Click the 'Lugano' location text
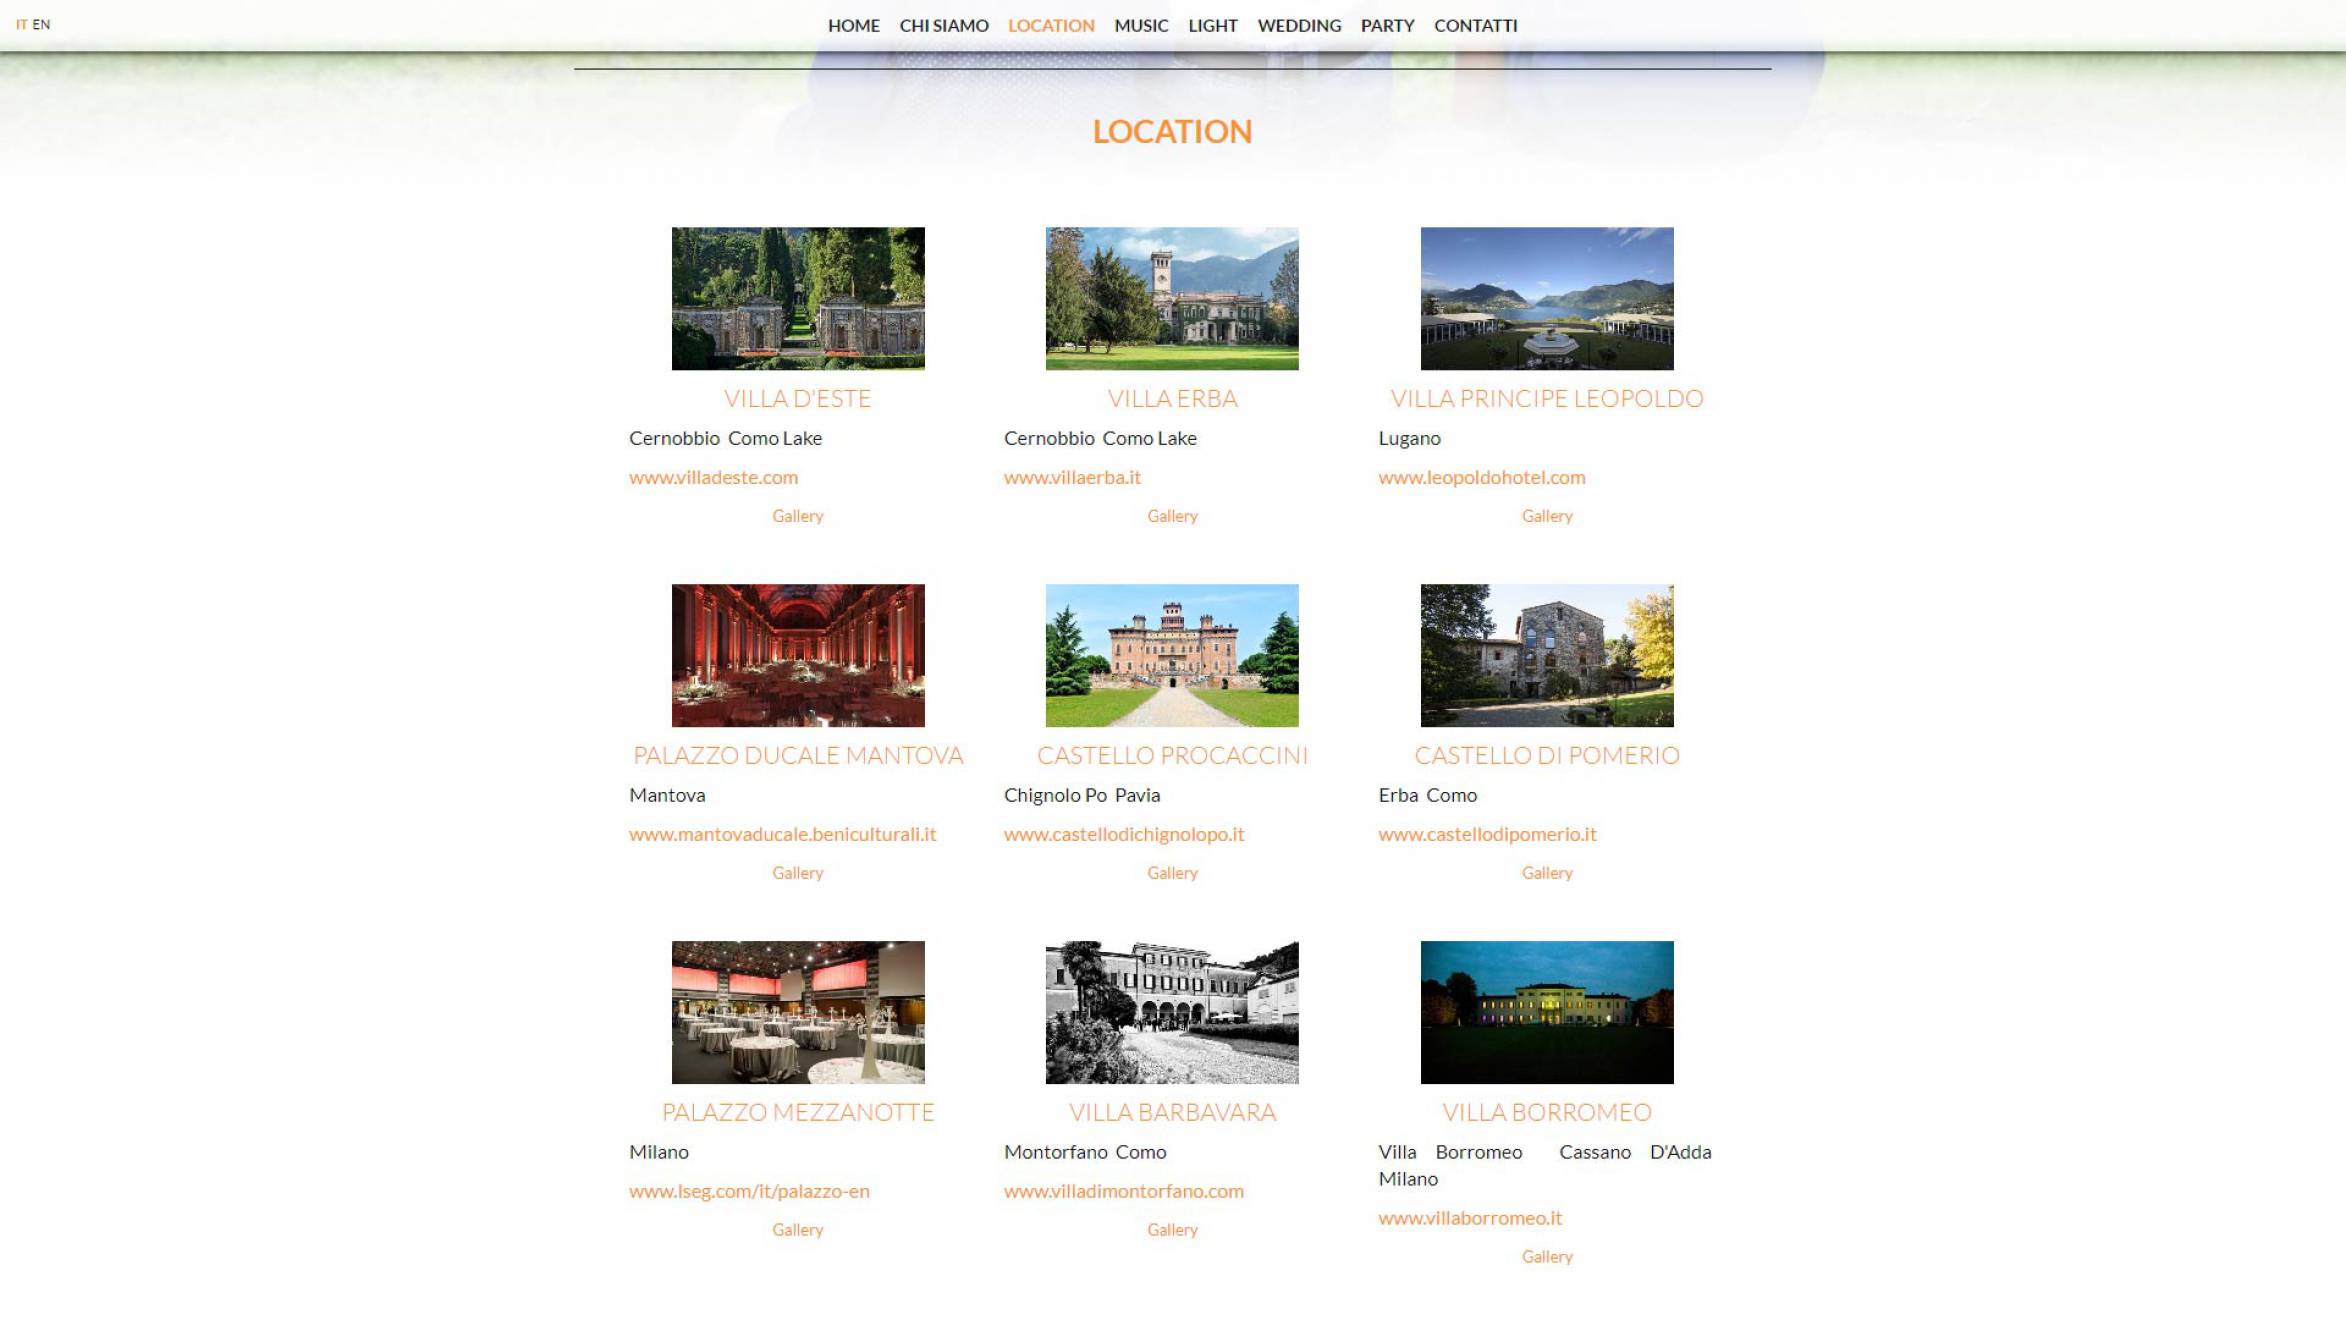Image resolution: width=2346 pixels, height=1320 pixels. click(1409, 438)
